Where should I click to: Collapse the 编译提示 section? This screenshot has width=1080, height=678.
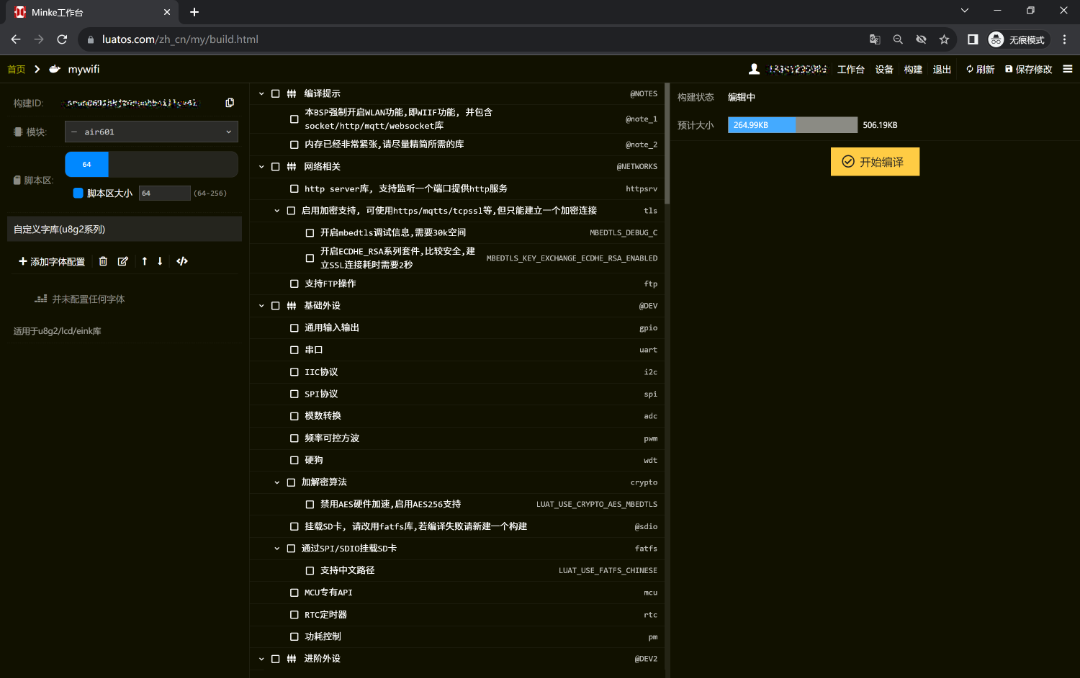262,94
